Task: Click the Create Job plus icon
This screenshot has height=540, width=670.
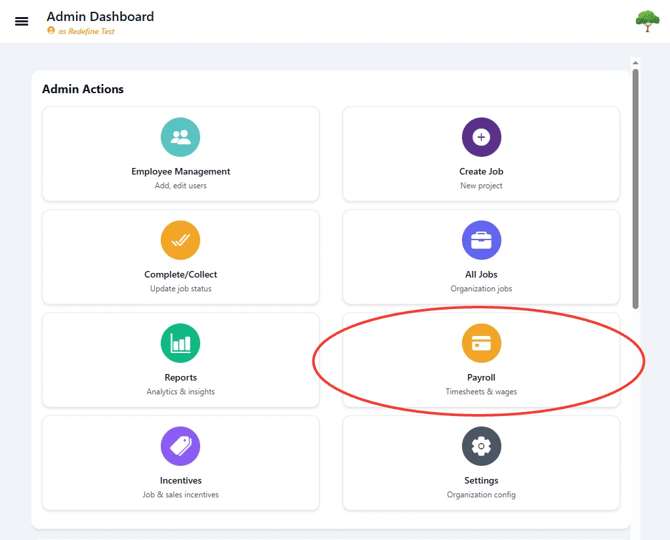Action: [x=481, y=137]
